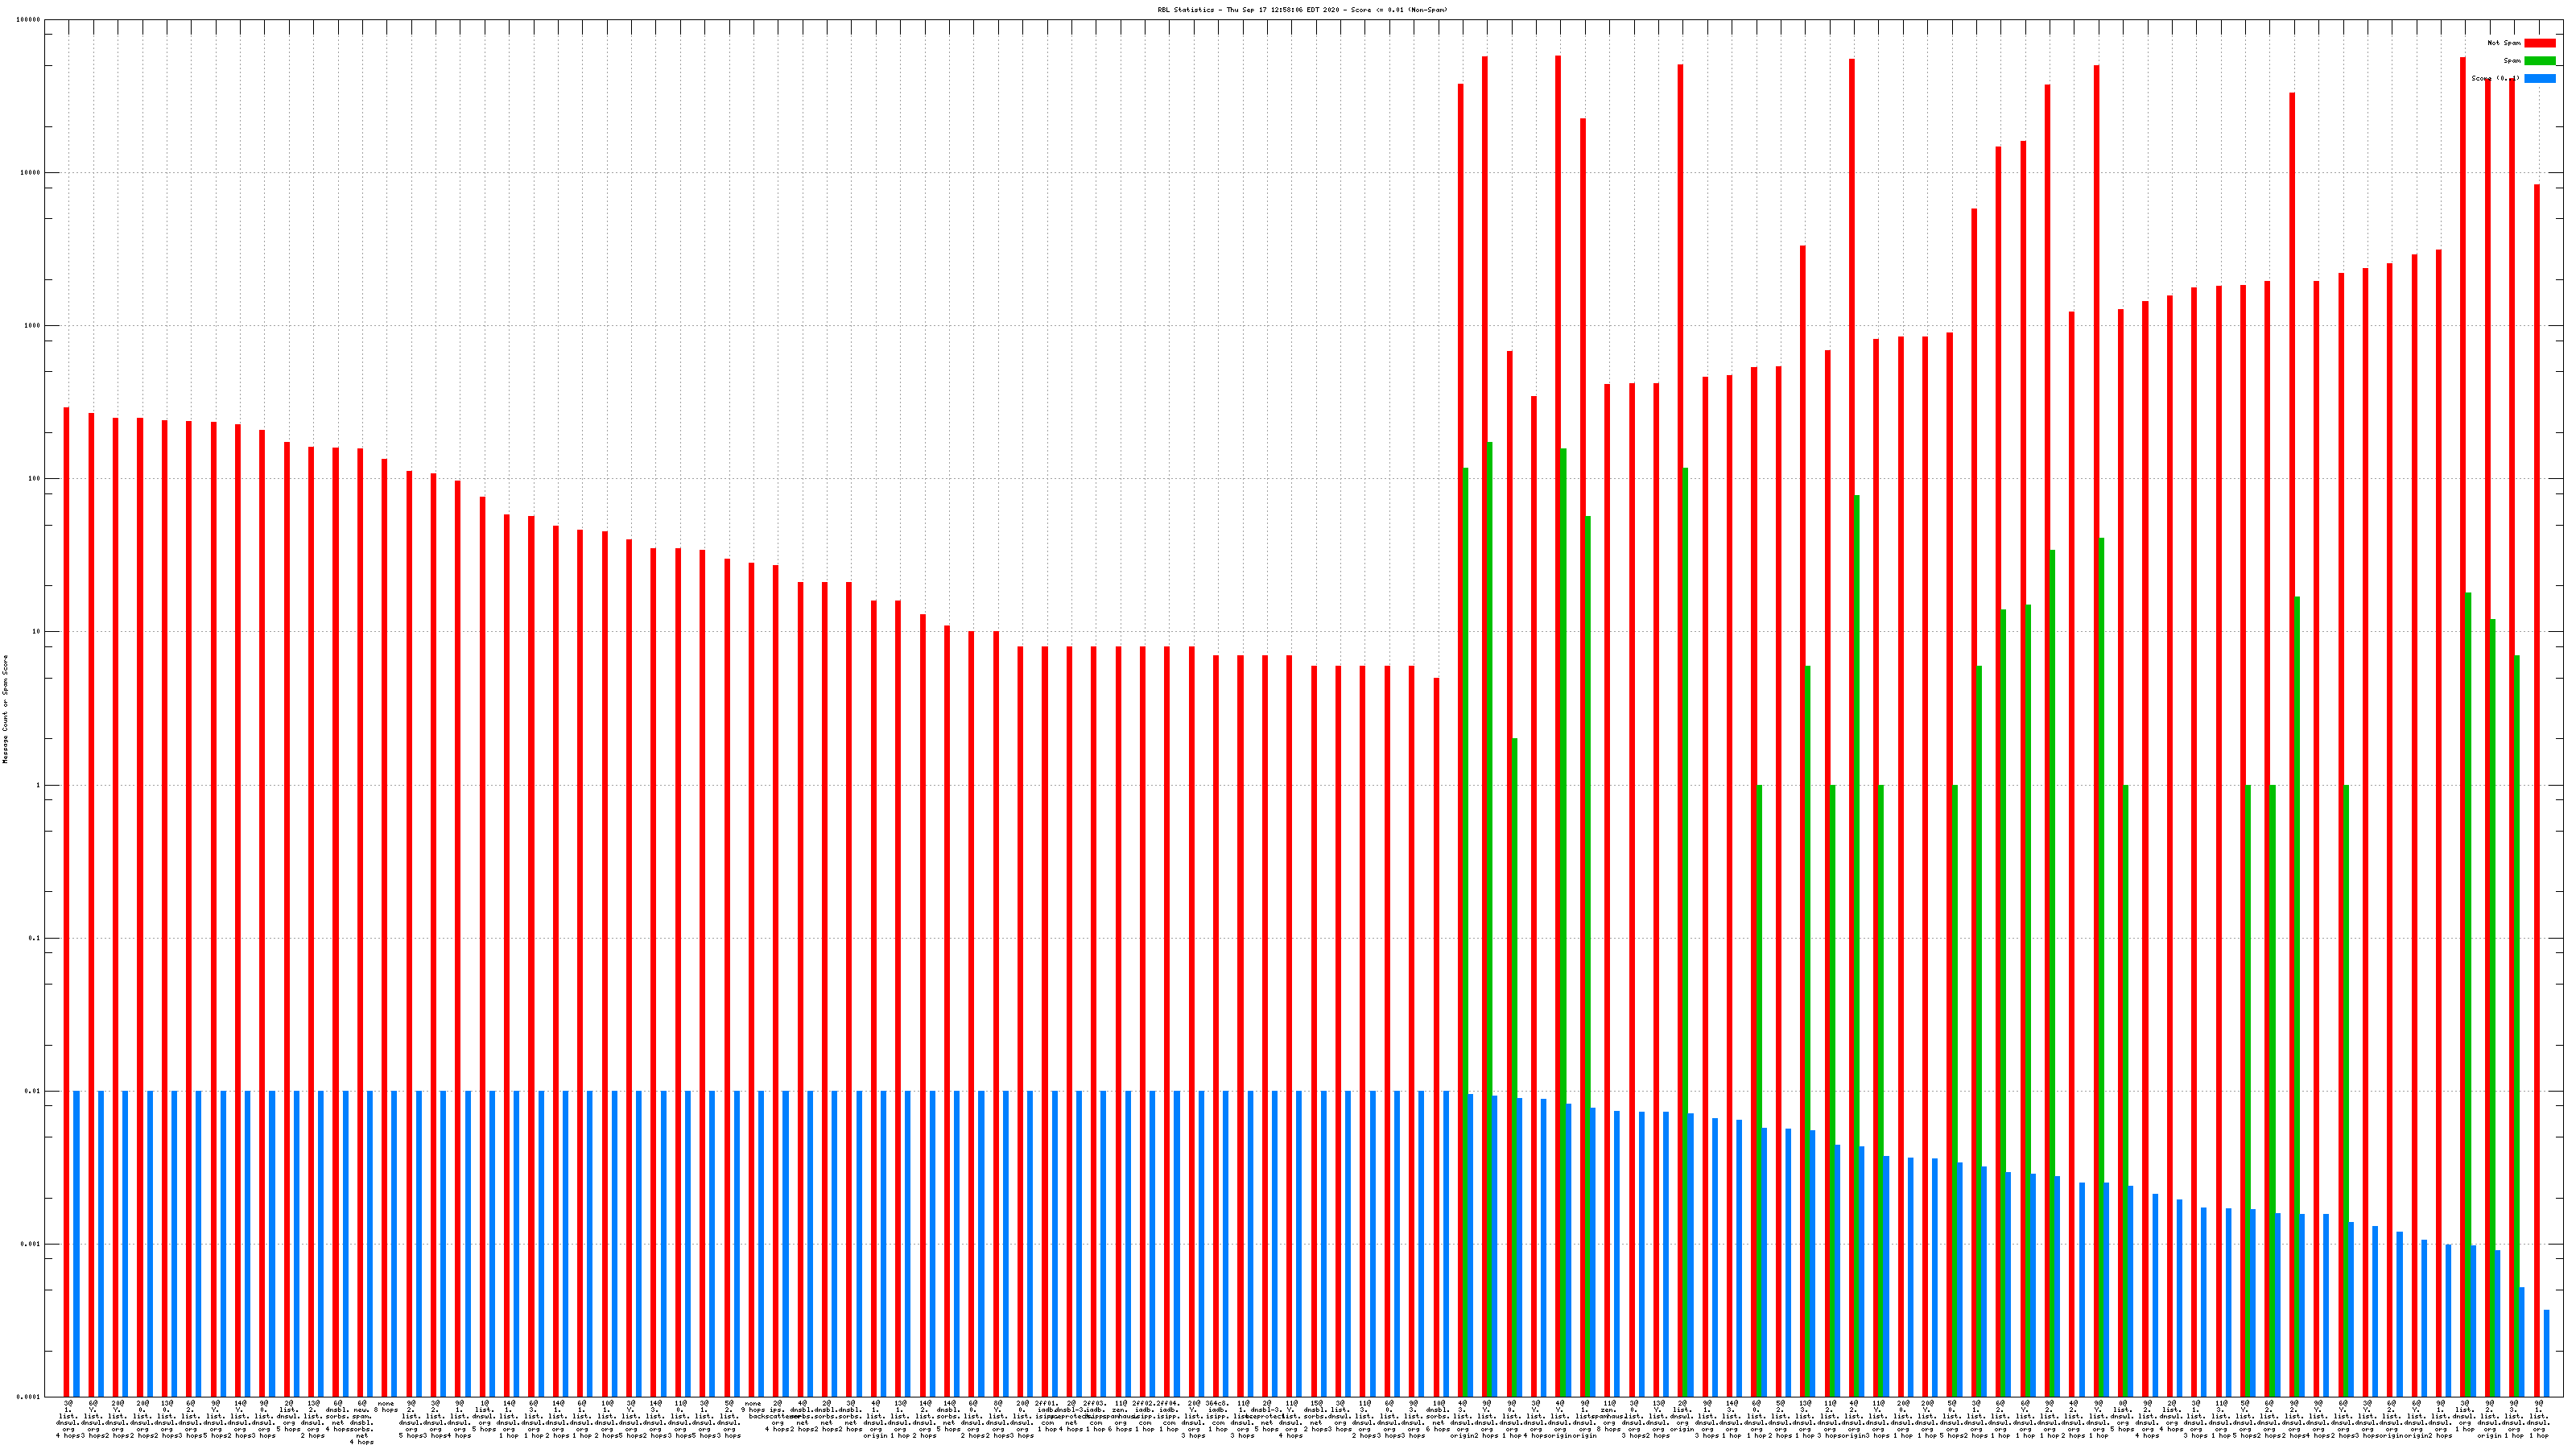Select the "Score (0..1)" legend text
Screen dimensions: 2576x1449
coord(2495,79)
